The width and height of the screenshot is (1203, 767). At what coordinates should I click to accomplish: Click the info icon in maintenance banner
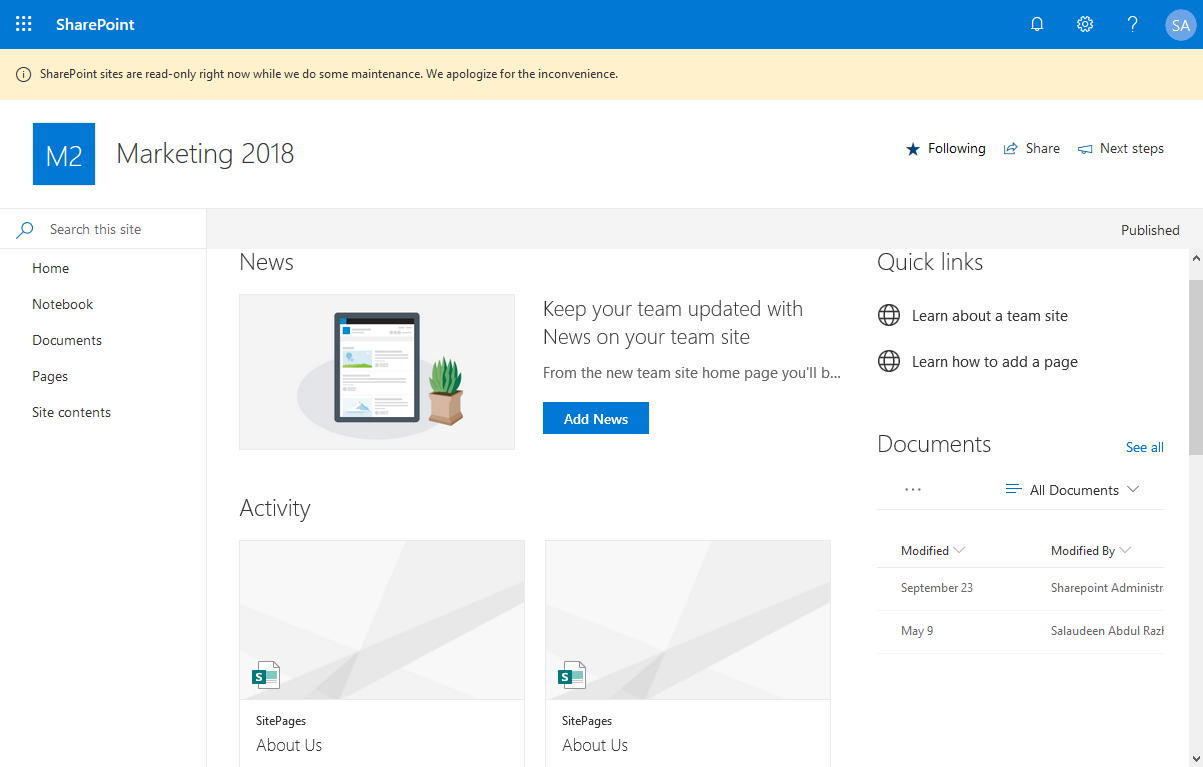tap(24, 74)
